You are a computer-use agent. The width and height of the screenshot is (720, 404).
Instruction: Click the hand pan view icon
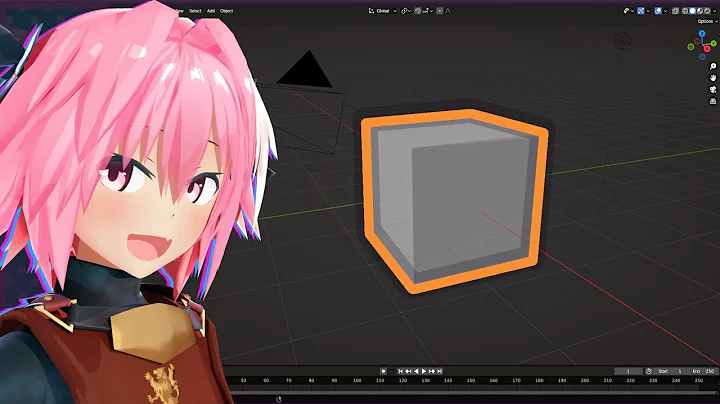(x=713, y=78)
